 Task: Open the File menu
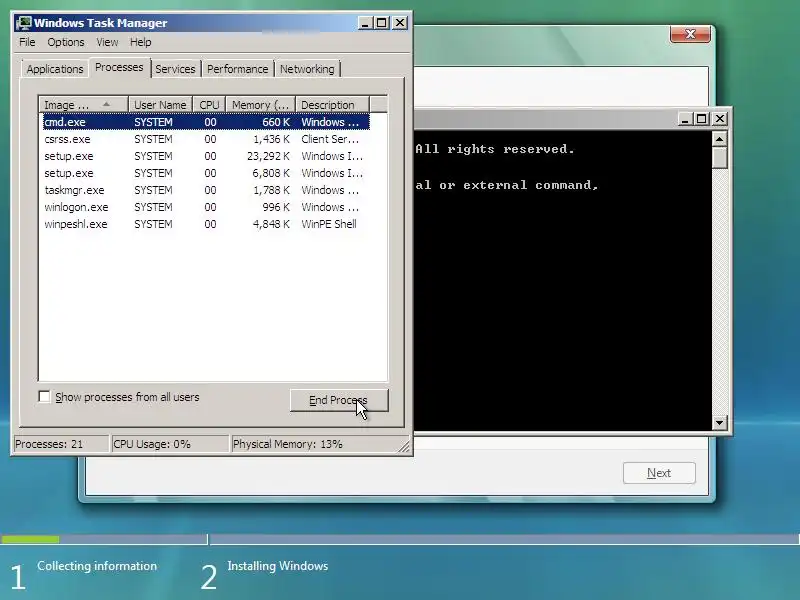click(x=27, y=42)
